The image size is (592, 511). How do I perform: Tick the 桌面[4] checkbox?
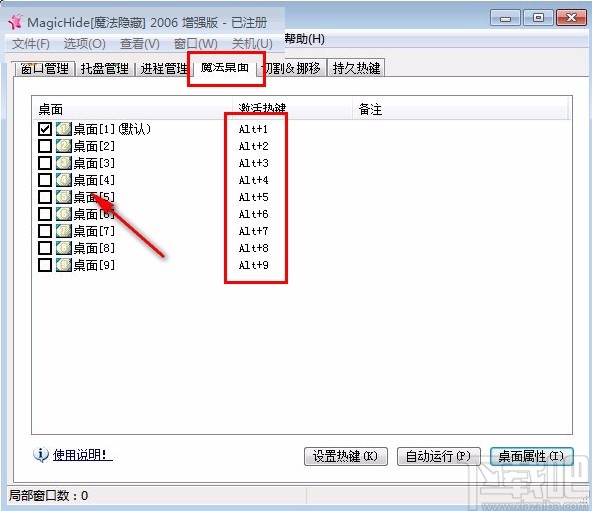tap(45, 180)
